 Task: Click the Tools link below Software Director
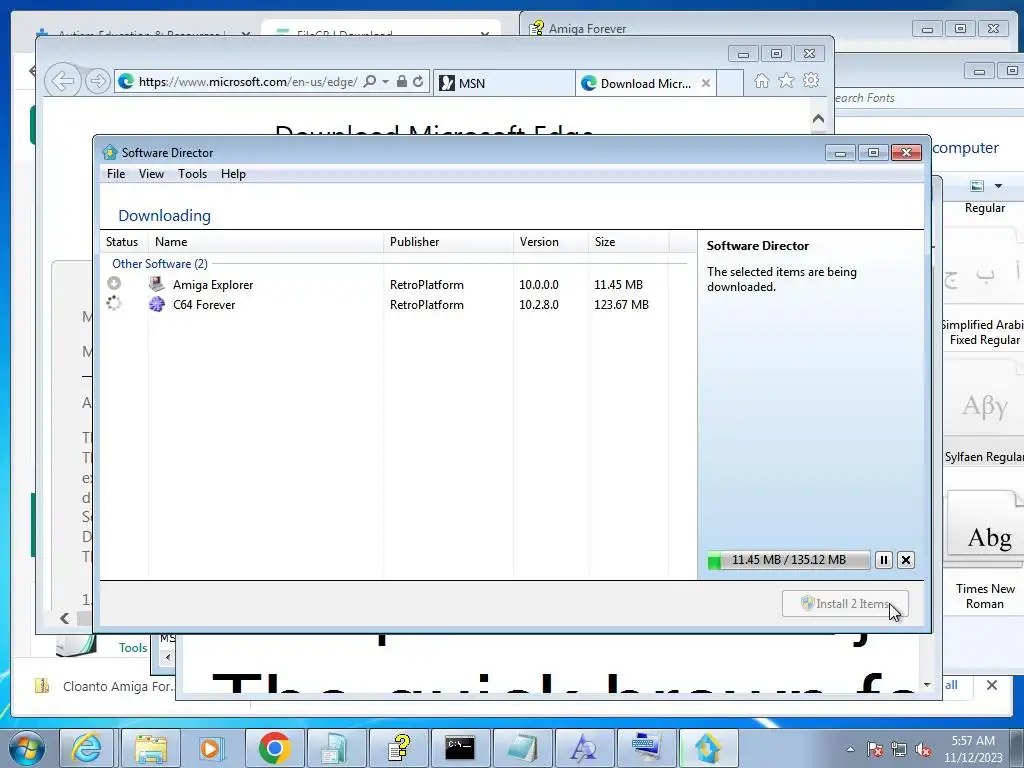click(133, 647)
